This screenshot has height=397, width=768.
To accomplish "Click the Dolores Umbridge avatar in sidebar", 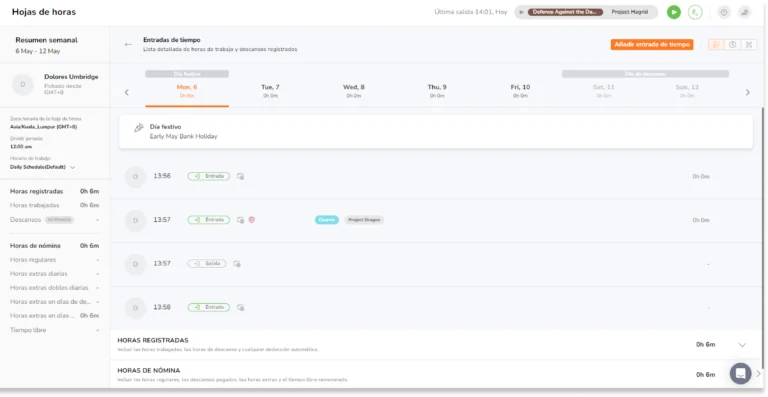I will 23,84.
